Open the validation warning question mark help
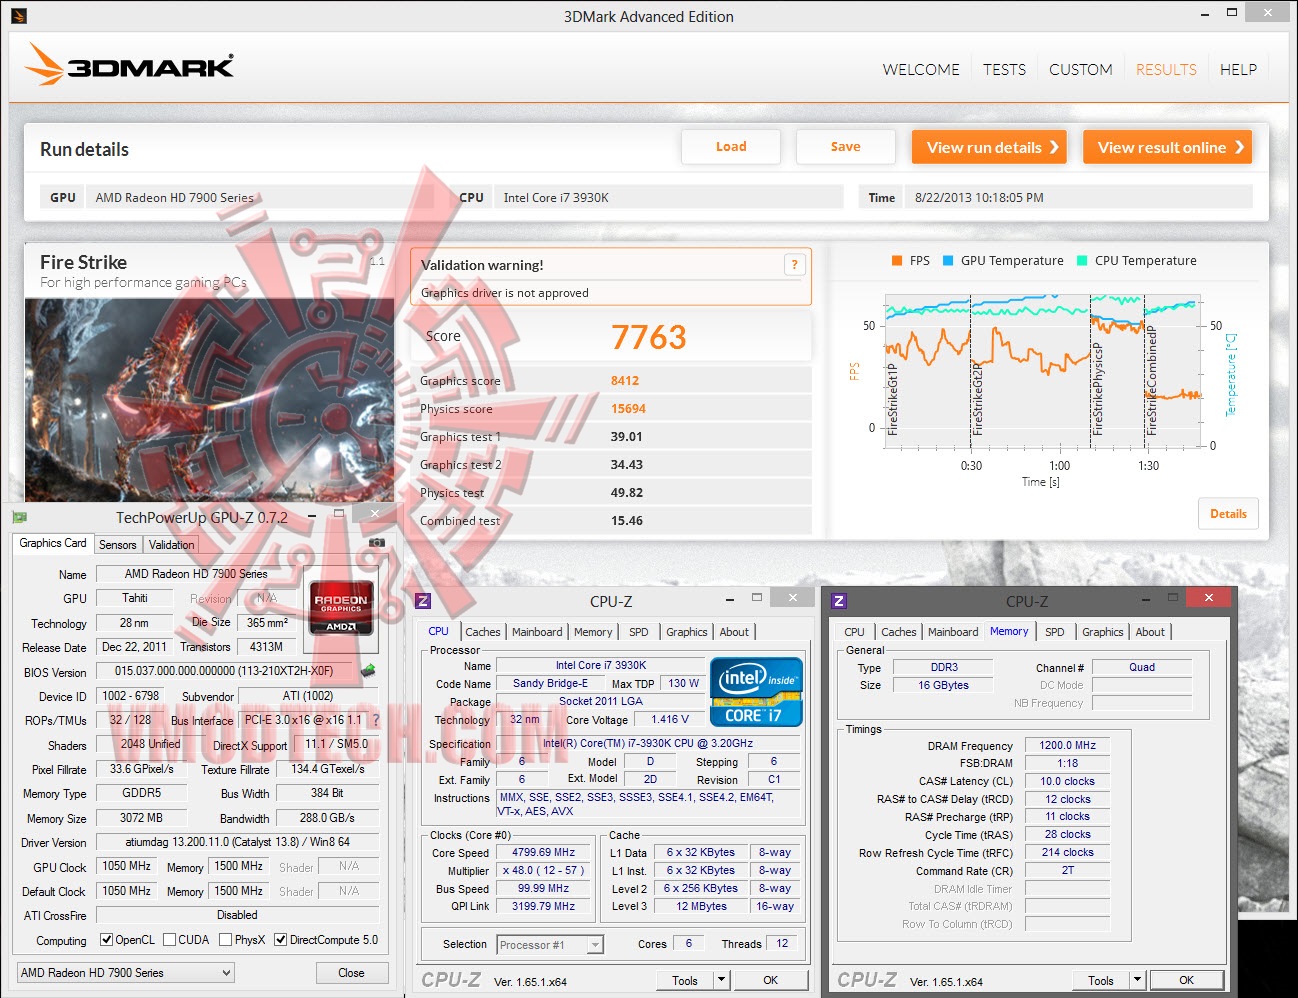 coord(794,265)
